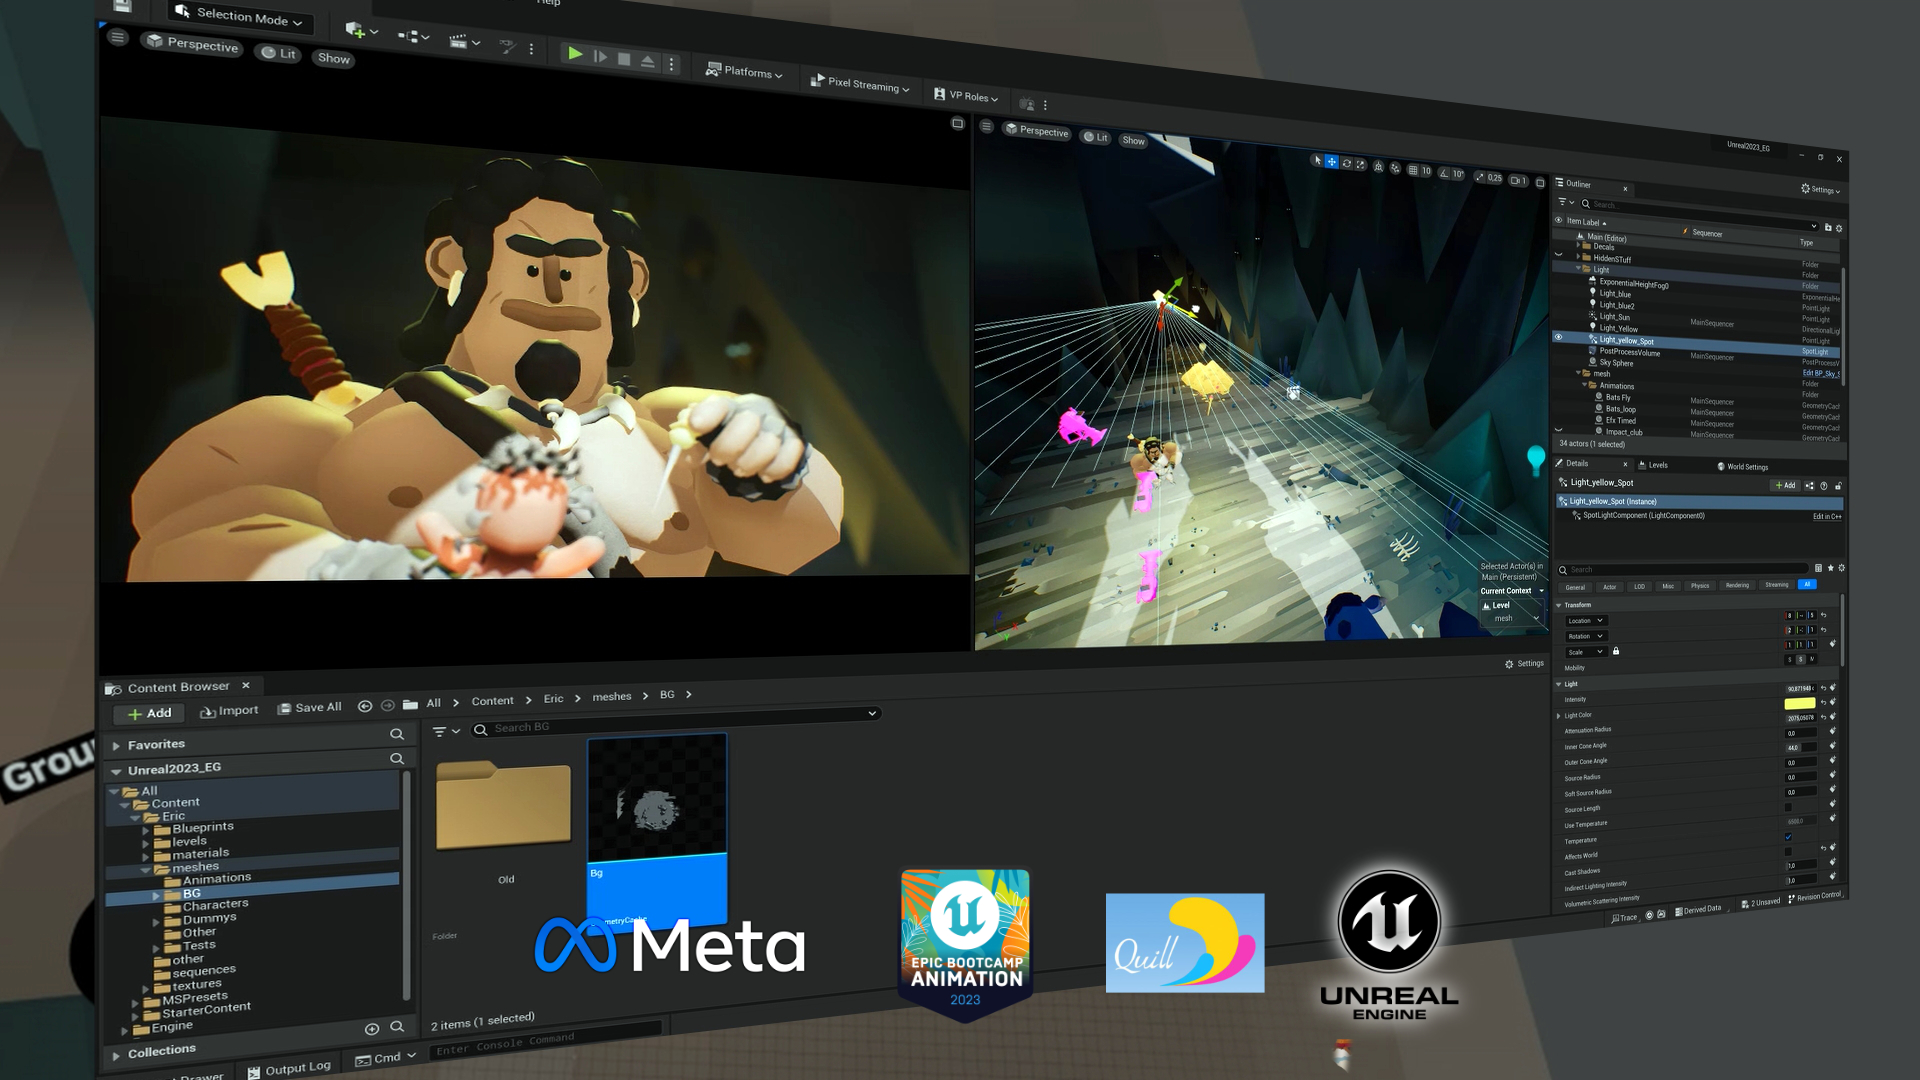Click the Add button in Content Browser
Image resolution: width=1920 pixels, height=1080 pixels.
tap(150, 713)
